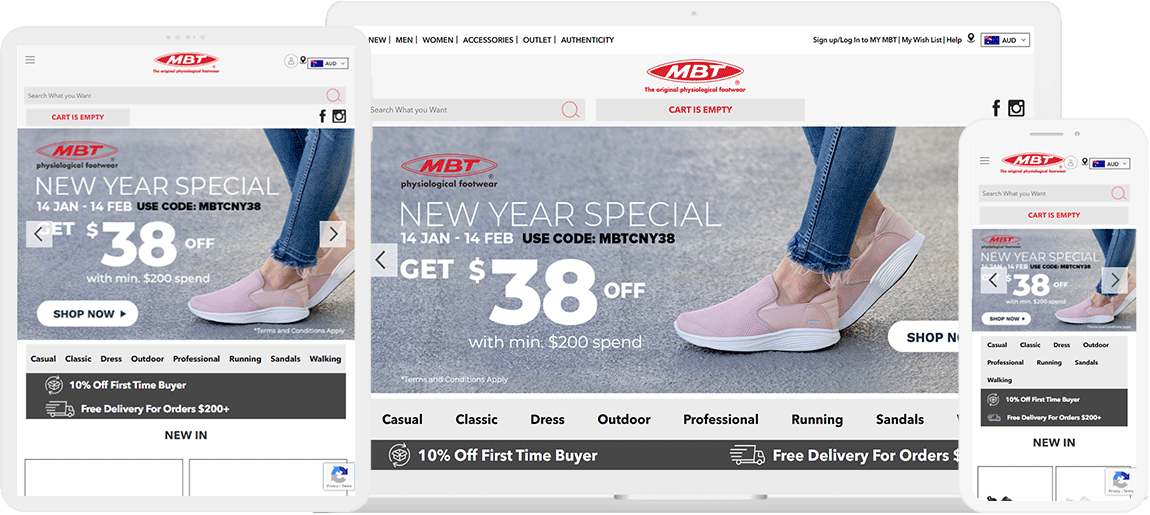Image resolution: width=1150 pixels, height=515 pixels.
Task: Open My Wish List link
Action: 922,40
